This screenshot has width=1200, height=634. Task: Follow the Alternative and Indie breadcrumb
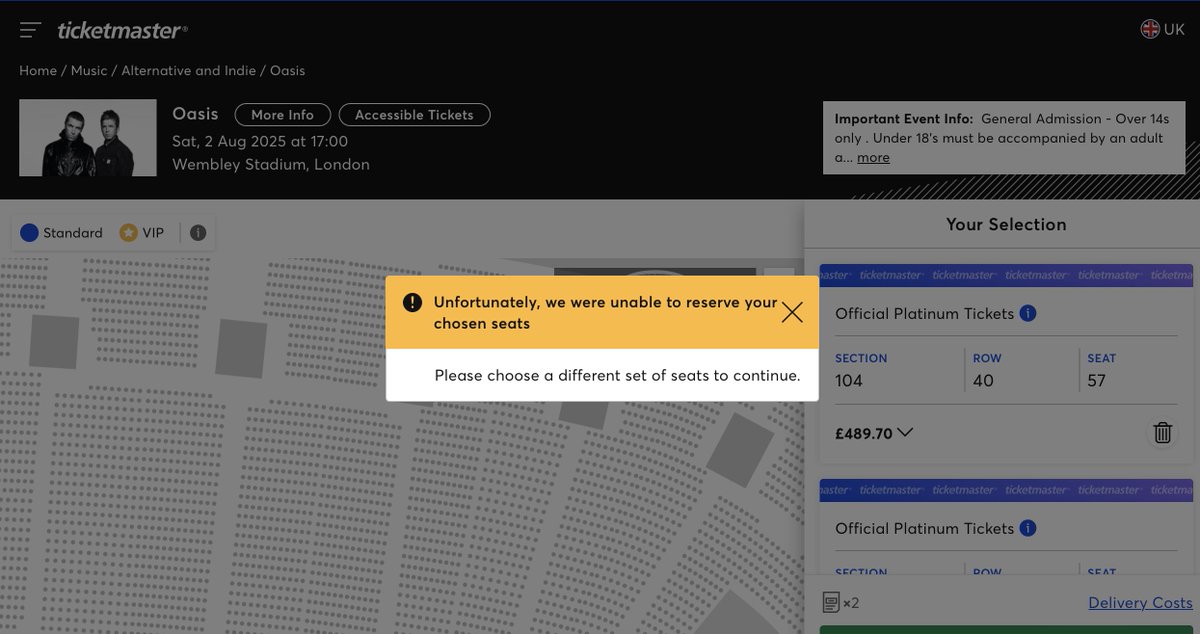click(x=188, y=71)
